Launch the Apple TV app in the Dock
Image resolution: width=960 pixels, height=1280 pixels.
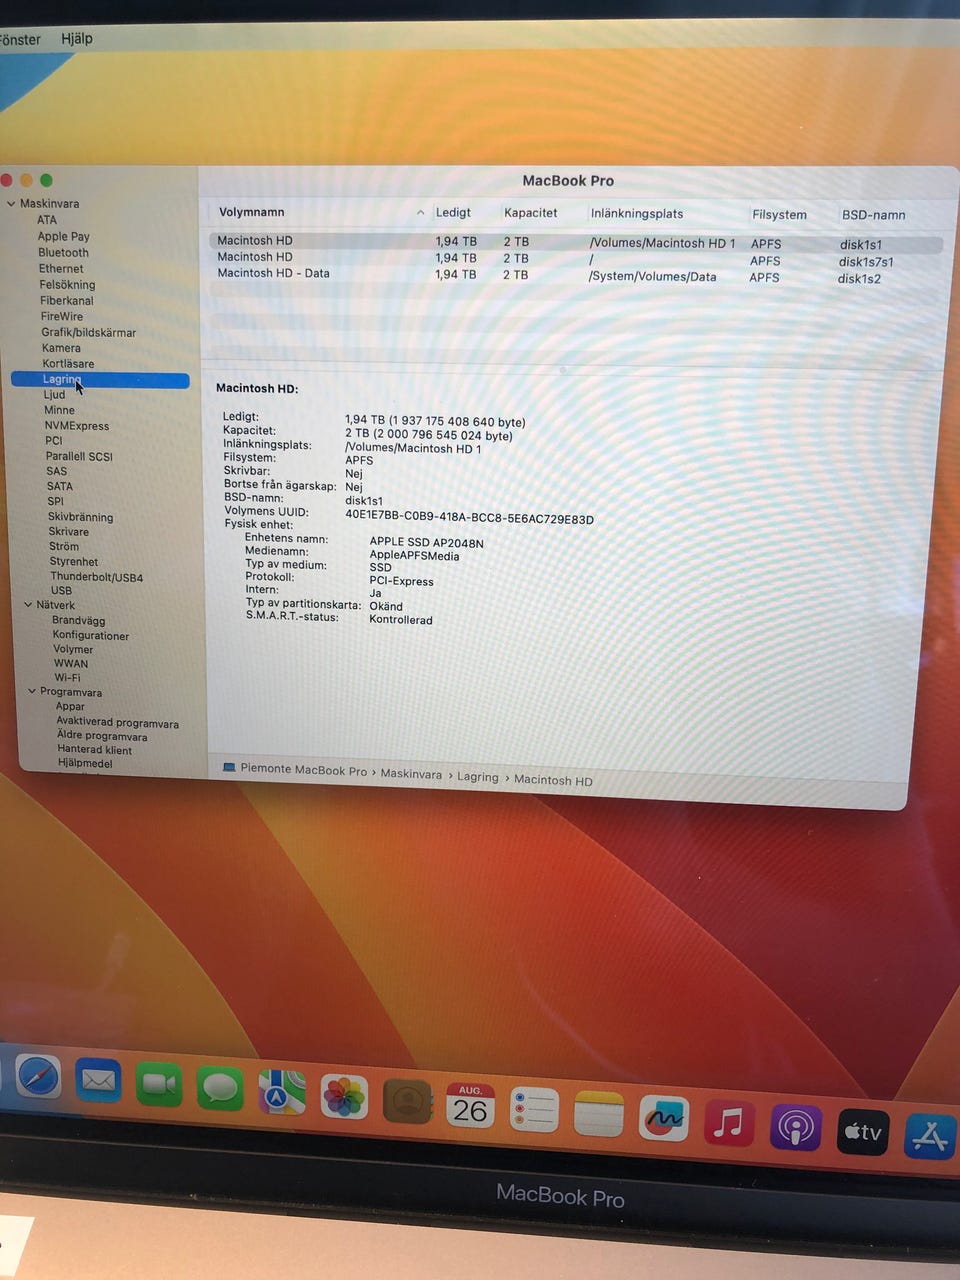coord(863,1132)
